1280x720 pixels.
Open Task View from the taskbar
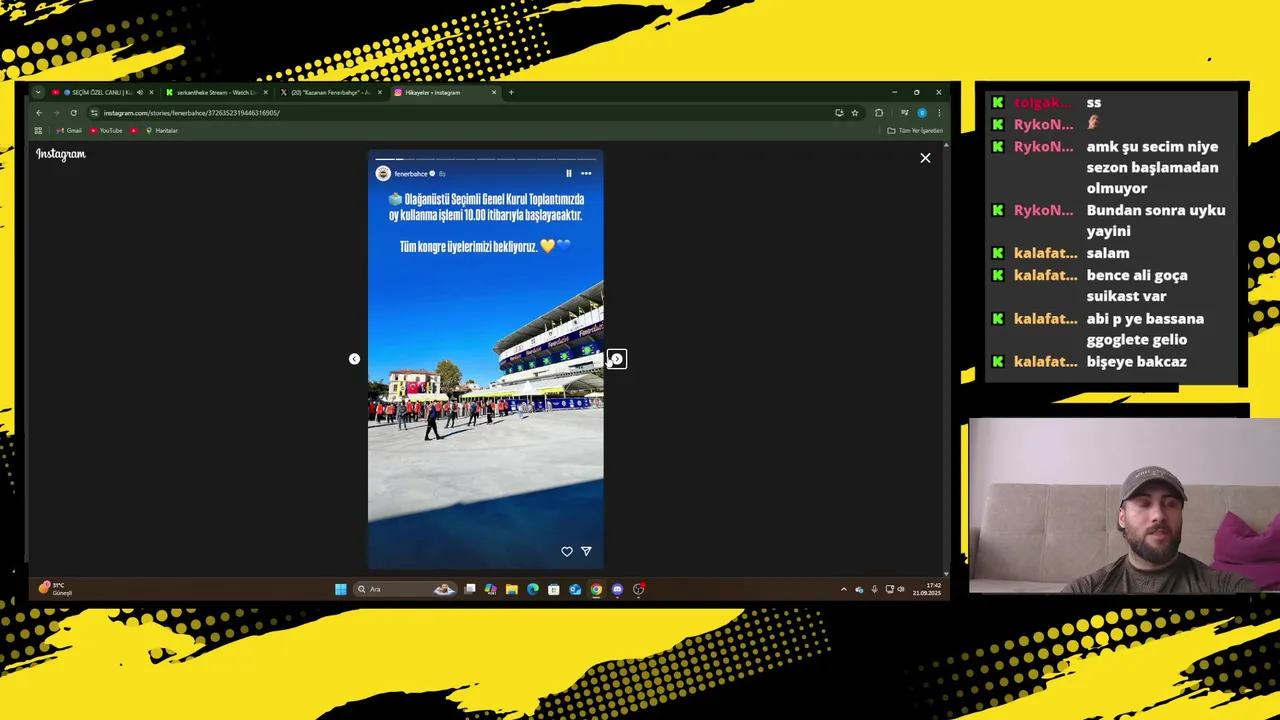click(x=470, y=589)
